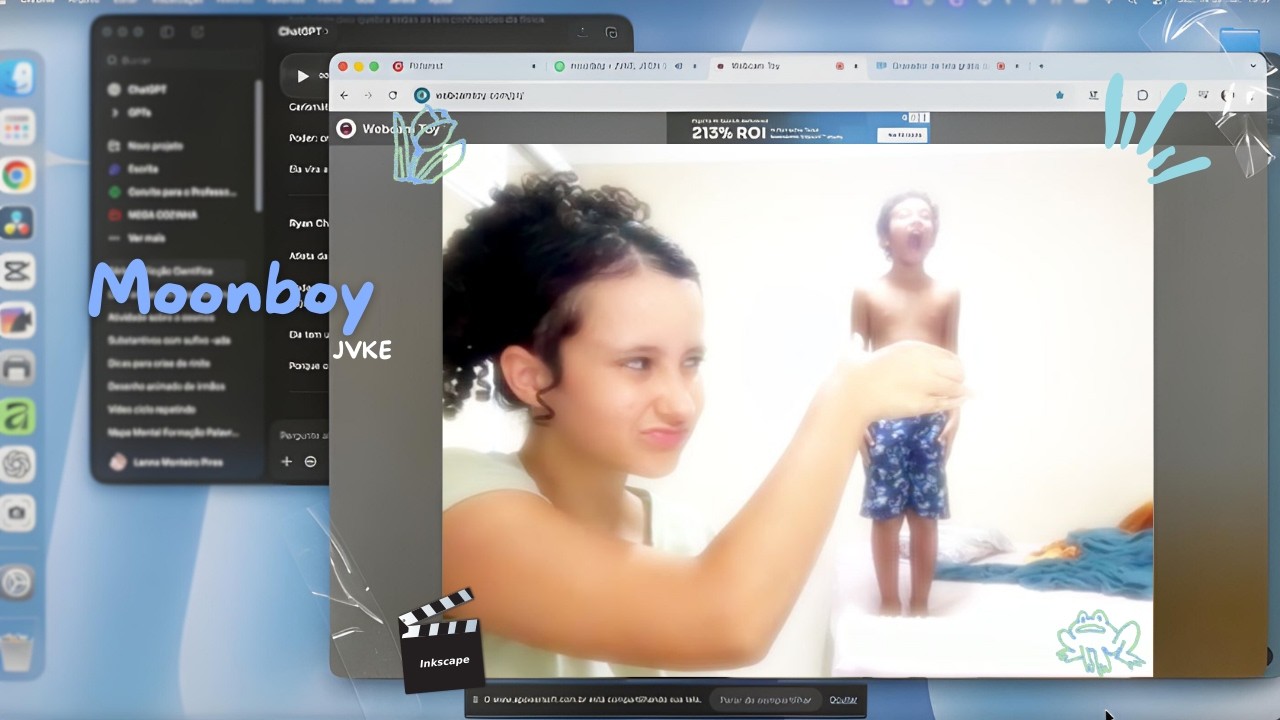Click the search field in ChatGPT sidebar
Screen dimensions: 1280x720
(x=180, y=60)
